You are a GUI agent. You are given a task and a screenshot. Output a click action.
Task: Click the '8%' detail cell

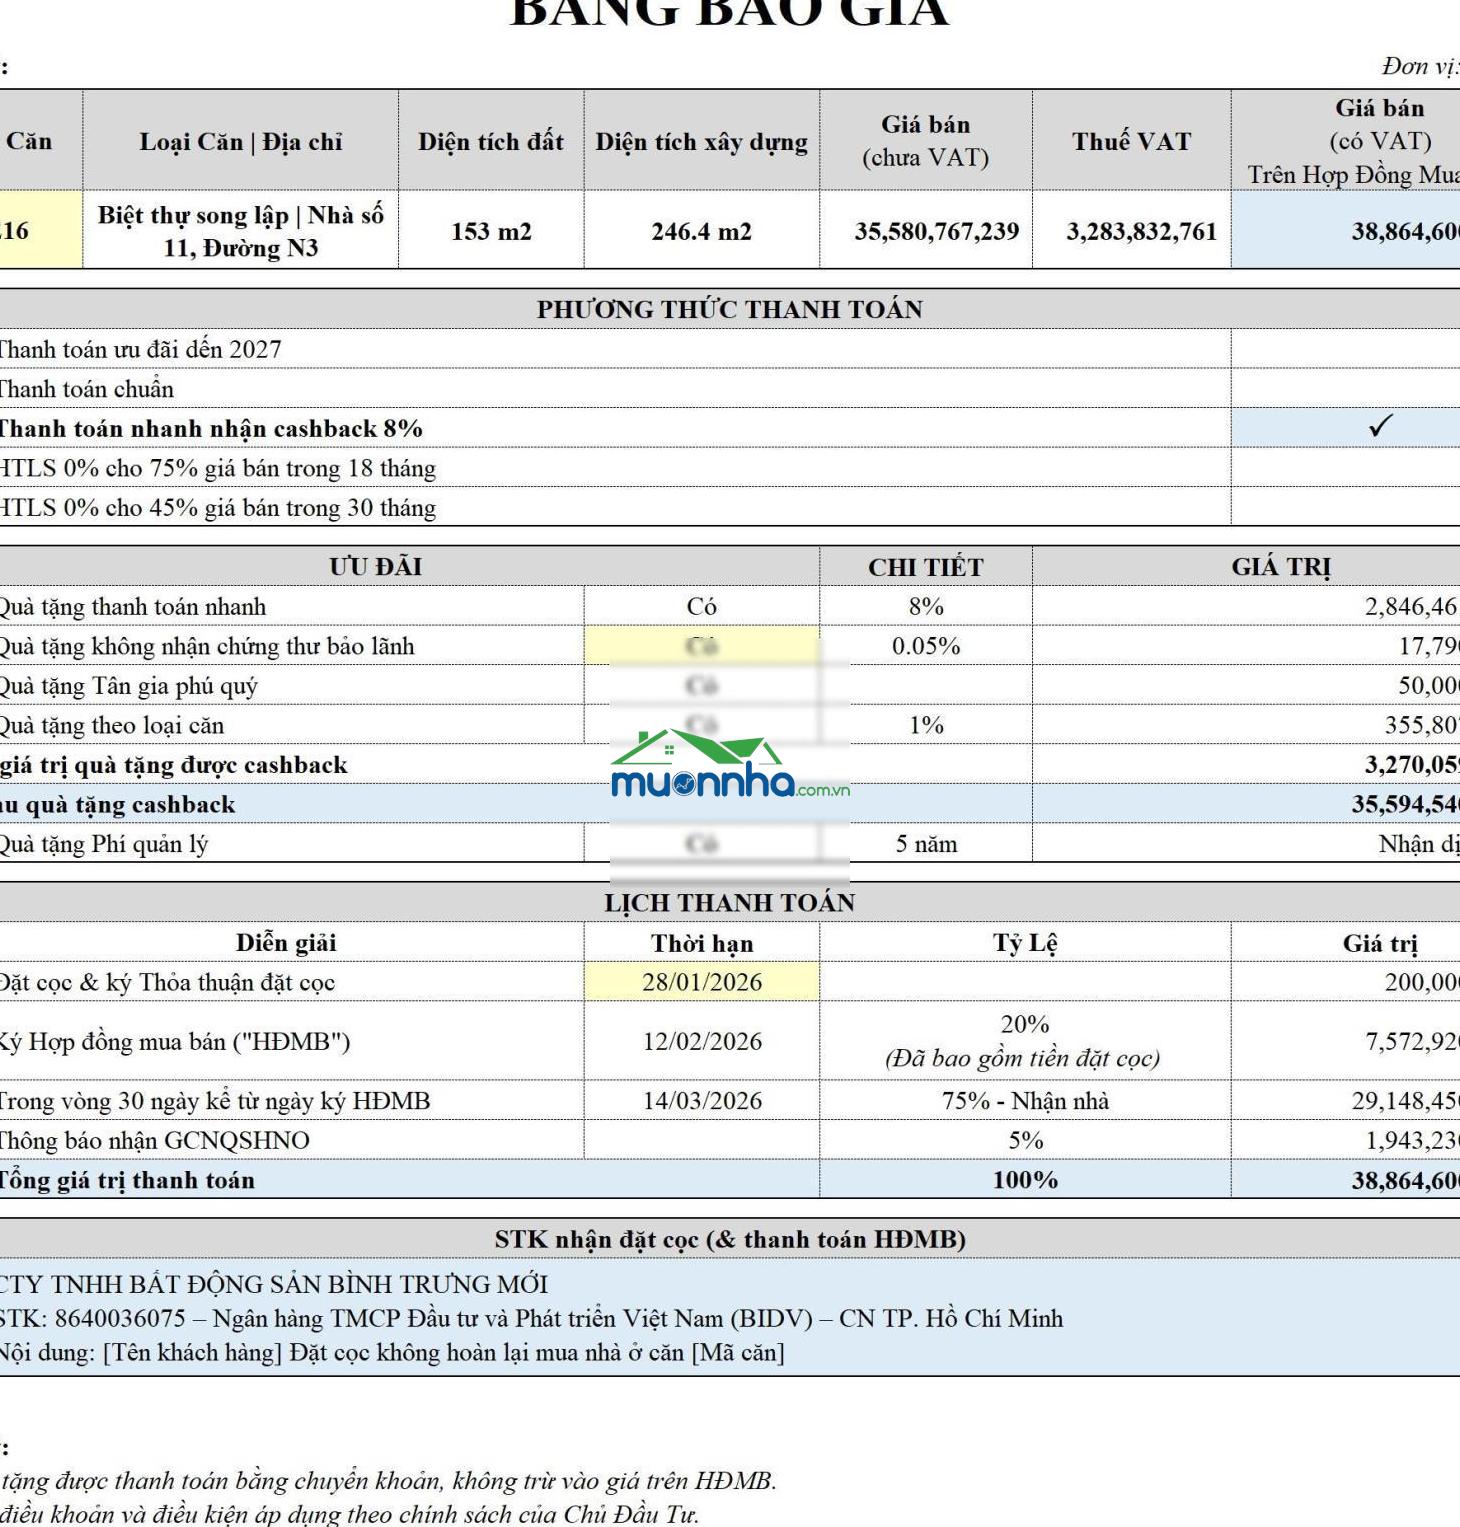pos(926,606)
